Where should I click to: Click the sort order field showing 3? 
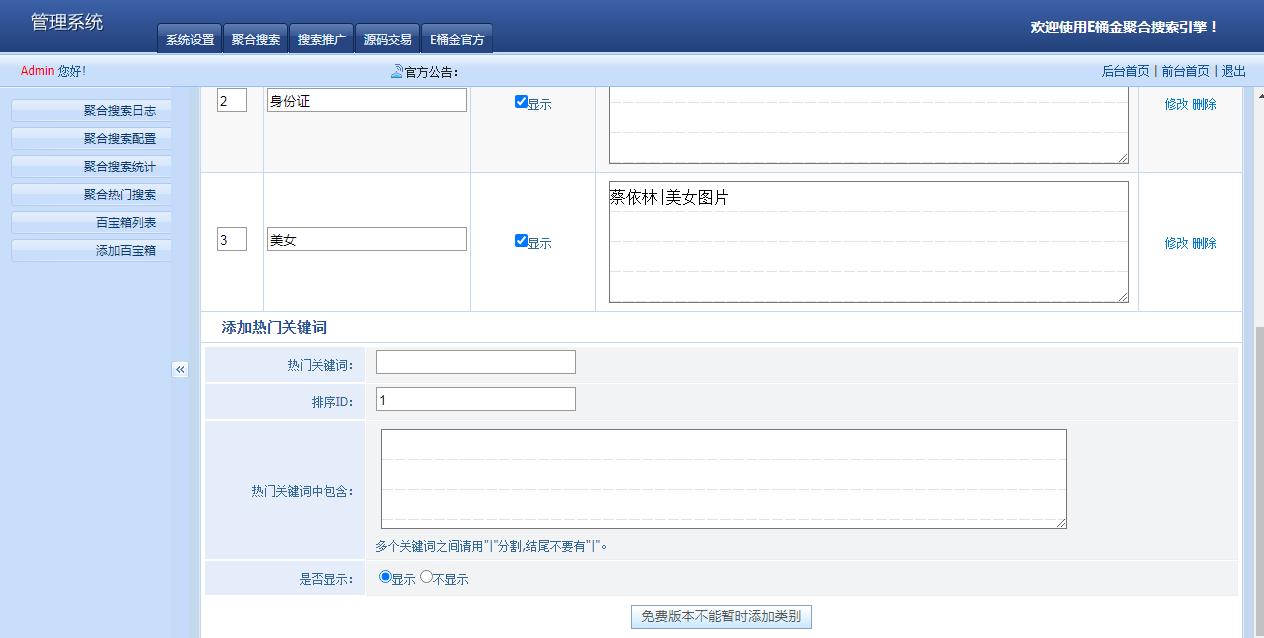pyautogui.click(x=232, y=239)
